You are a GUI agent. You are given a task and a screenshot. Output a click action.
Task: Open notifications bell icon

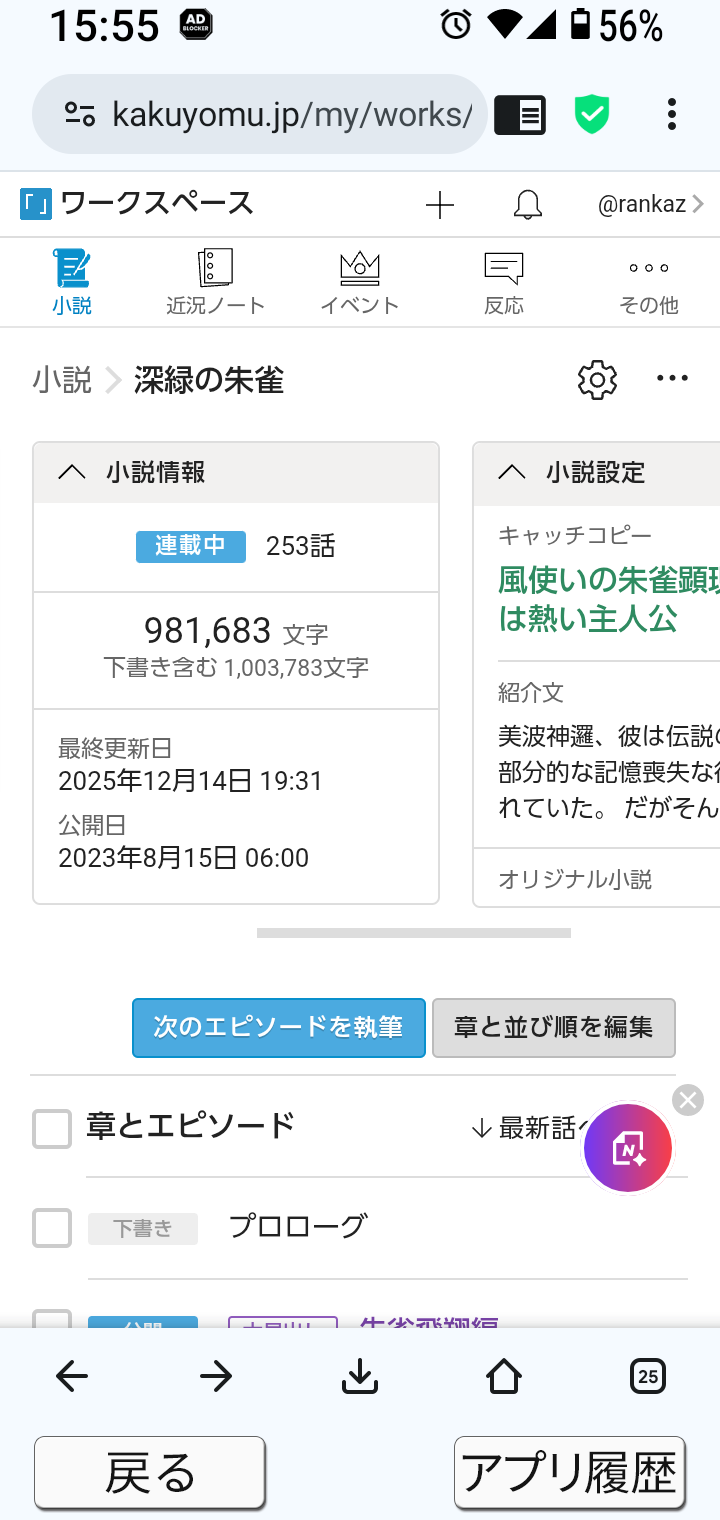coord(528,206)
